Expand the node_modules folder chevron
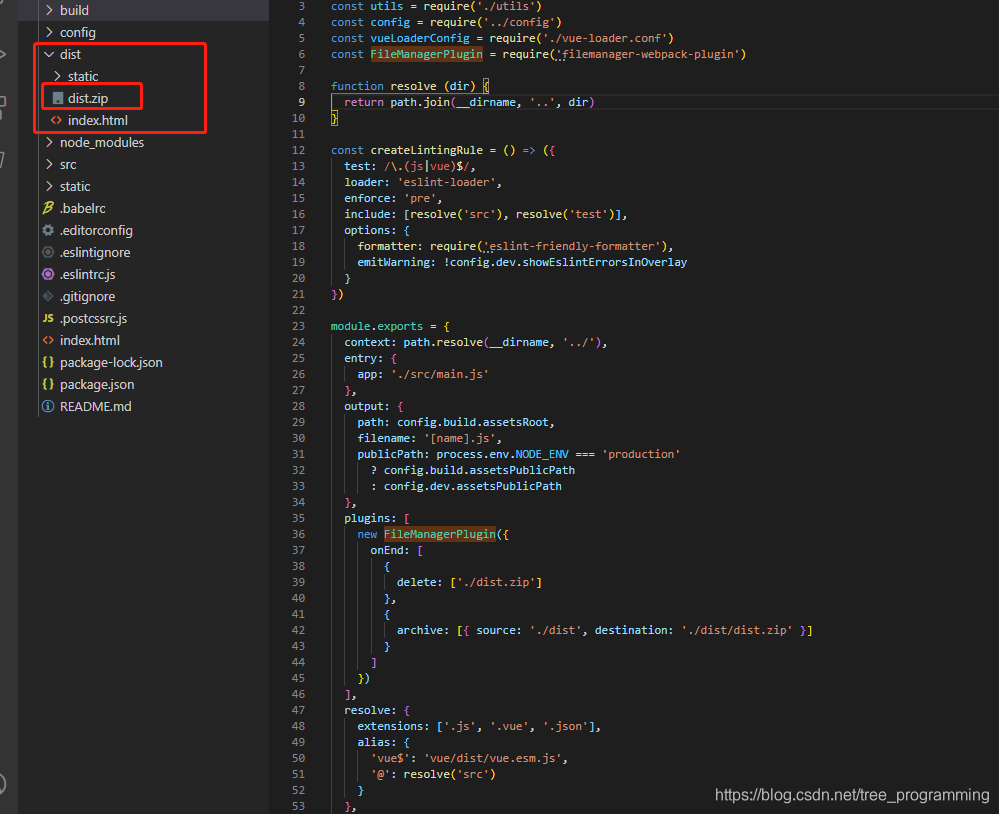The width and height of the screenshot is (999, 814). point(49,142)
